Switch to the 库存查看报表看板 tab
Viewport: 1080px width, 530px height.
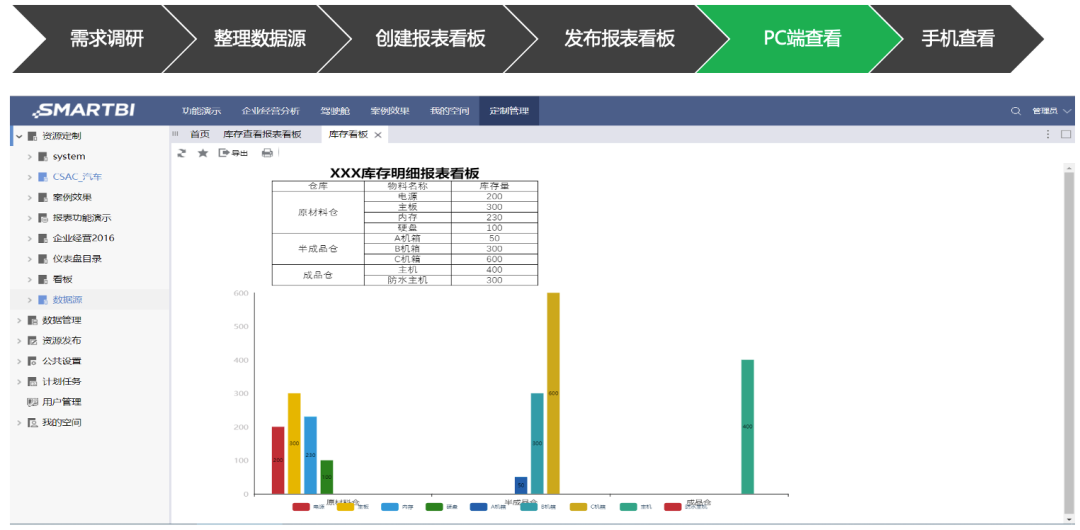262,134
